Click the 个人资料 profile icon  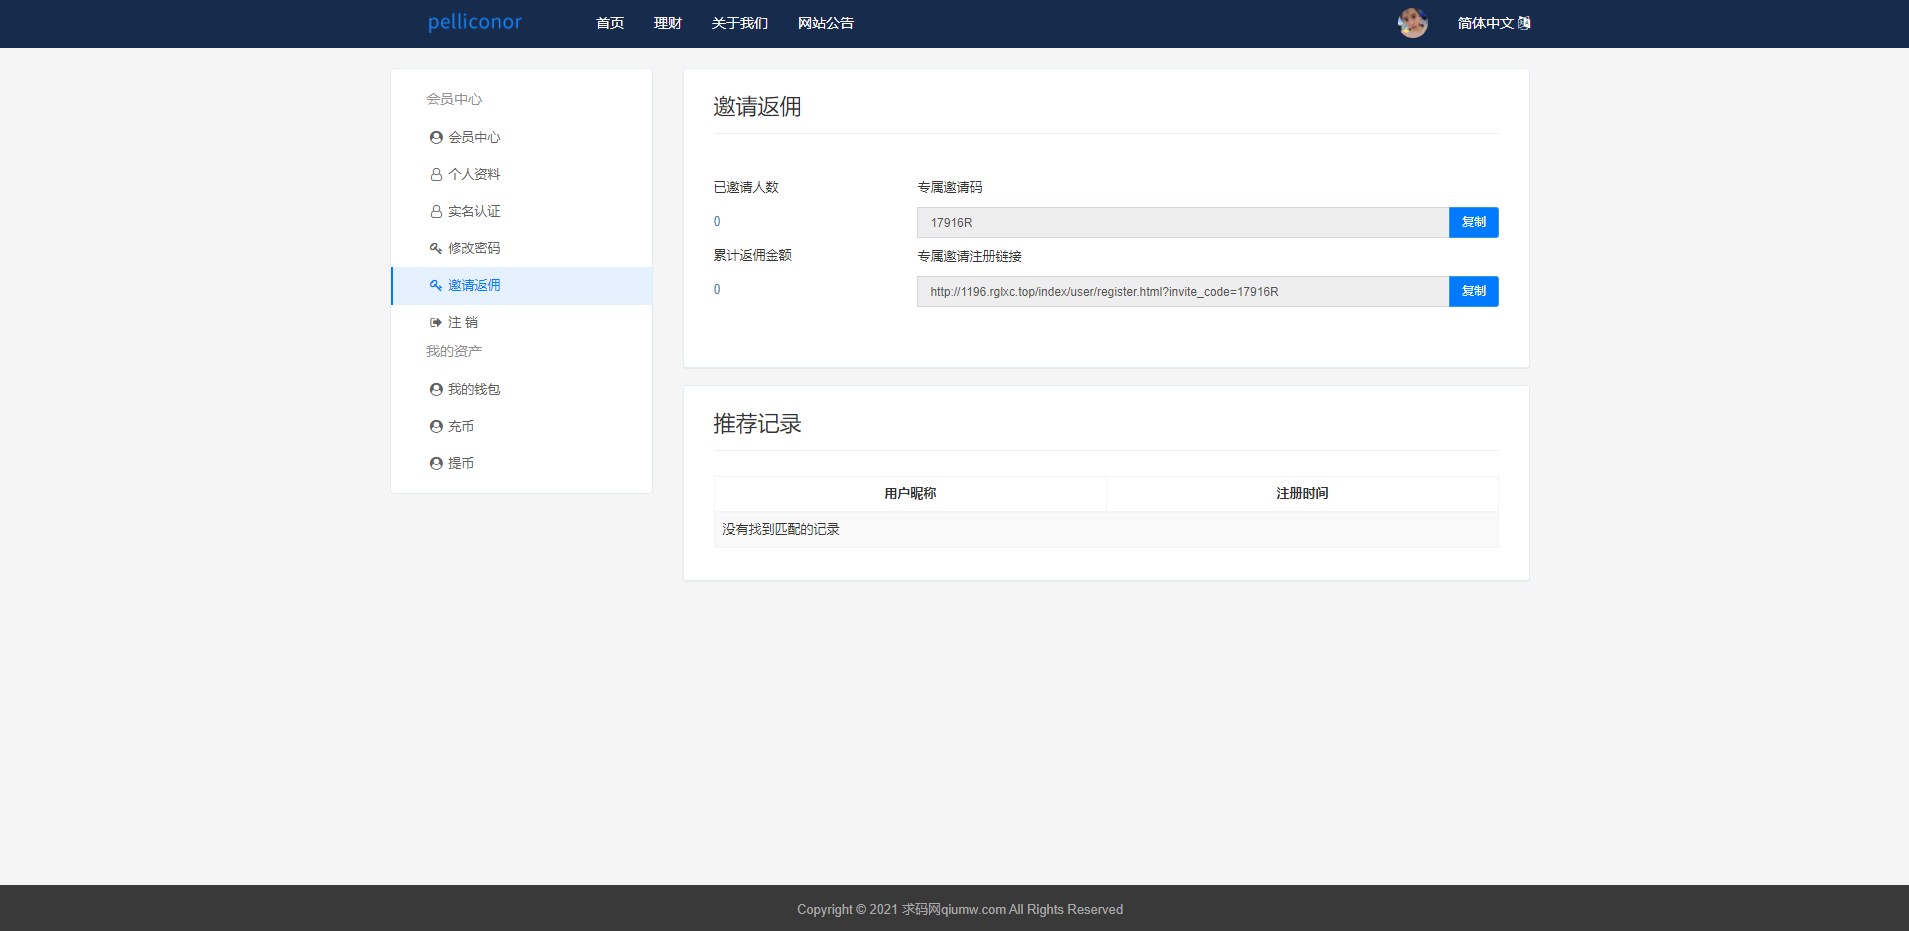pyautogui.click(x=436, y=175)
